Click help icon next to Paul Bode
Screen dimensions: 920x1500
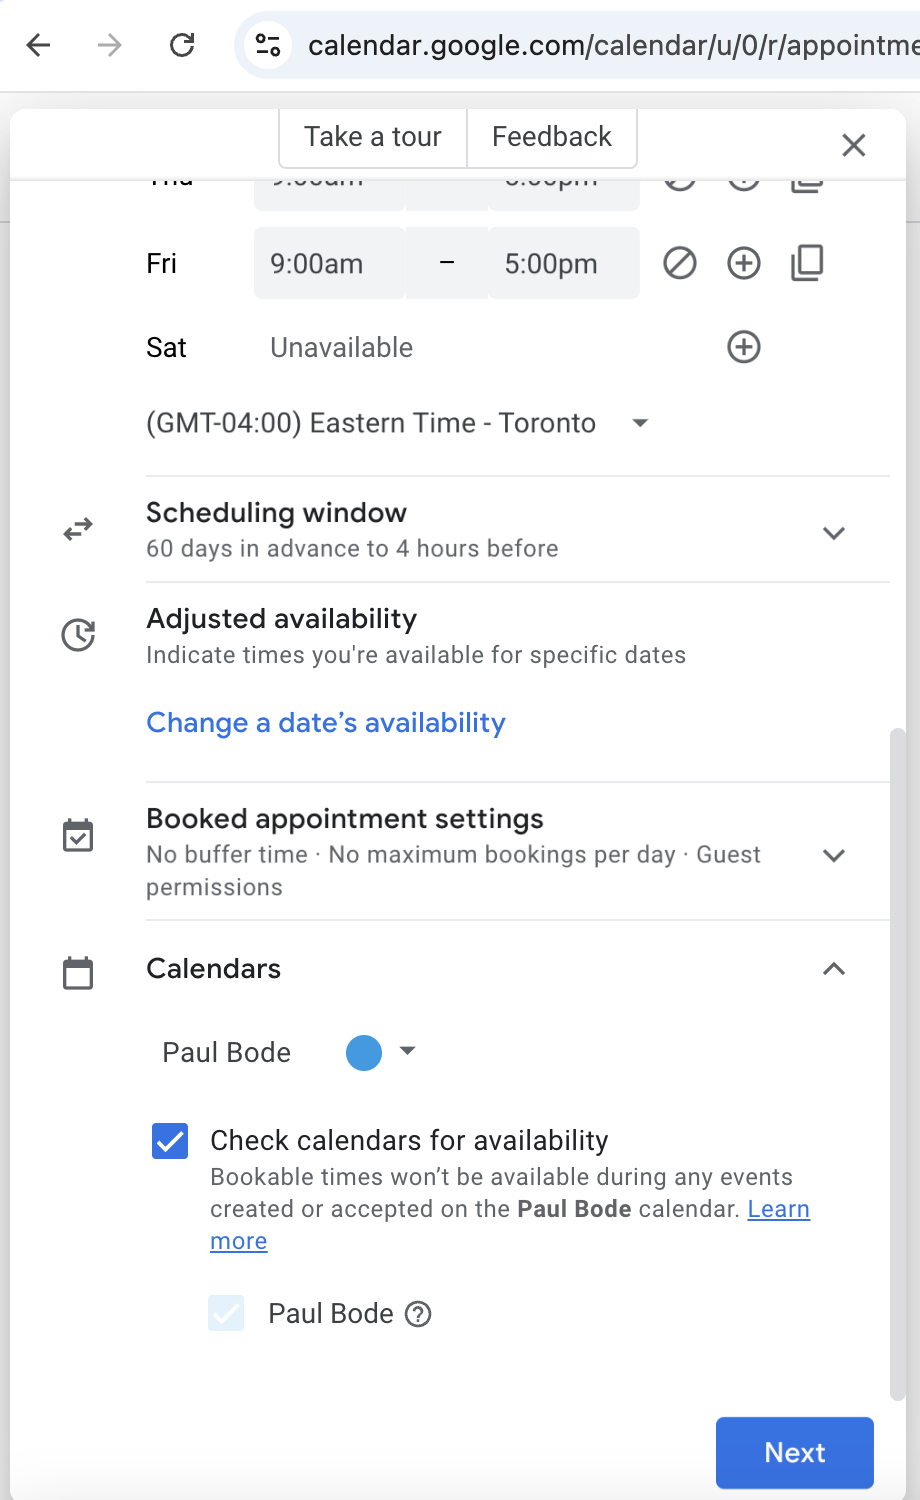coord(418,1314)
